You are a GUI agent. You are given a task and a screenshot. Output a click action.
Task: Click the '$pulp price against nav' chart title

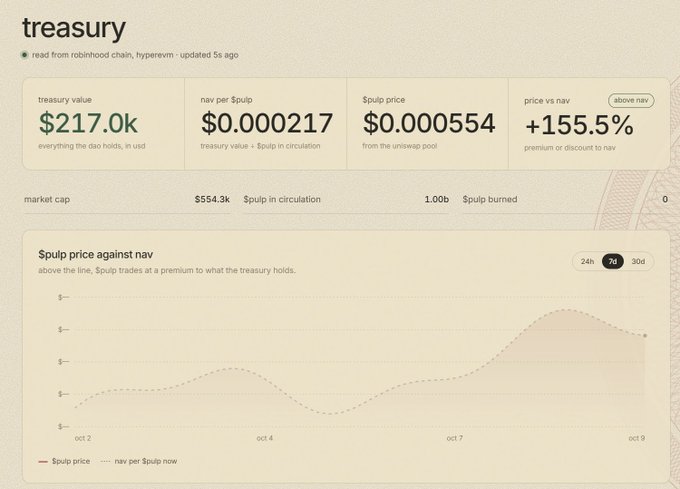tap(95, 254)
